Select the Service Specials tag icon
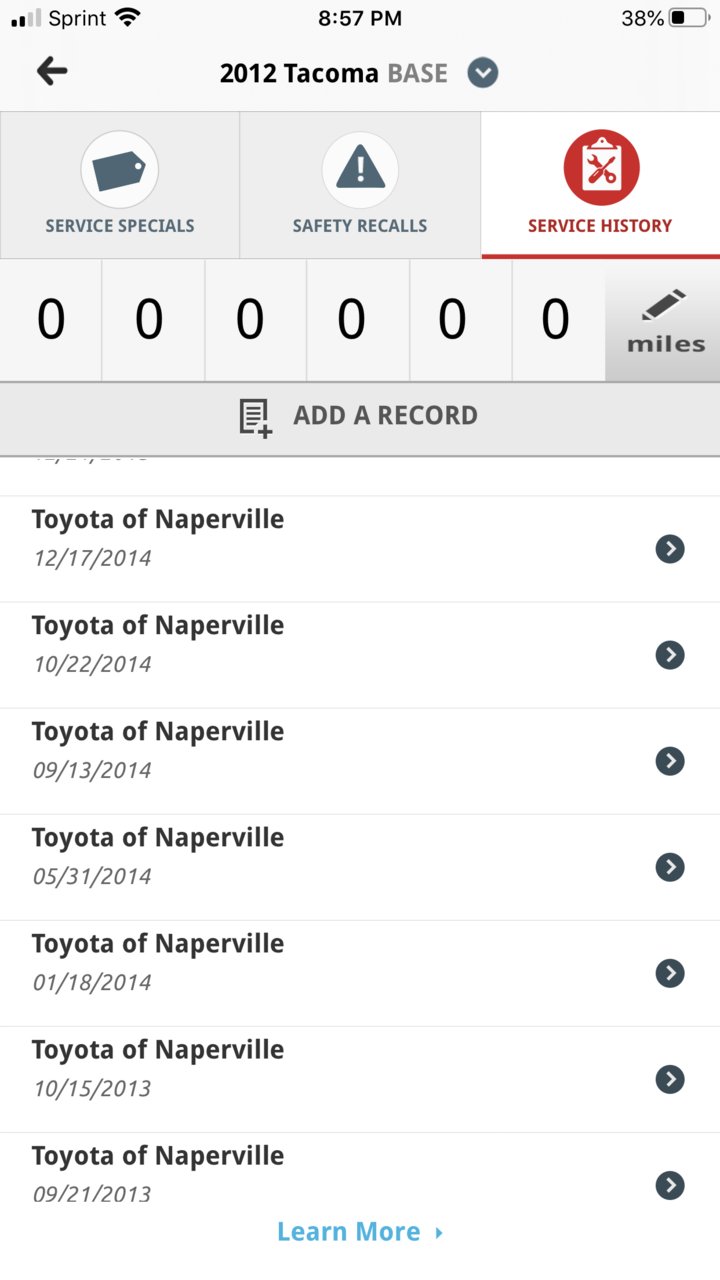 (119, 171)
